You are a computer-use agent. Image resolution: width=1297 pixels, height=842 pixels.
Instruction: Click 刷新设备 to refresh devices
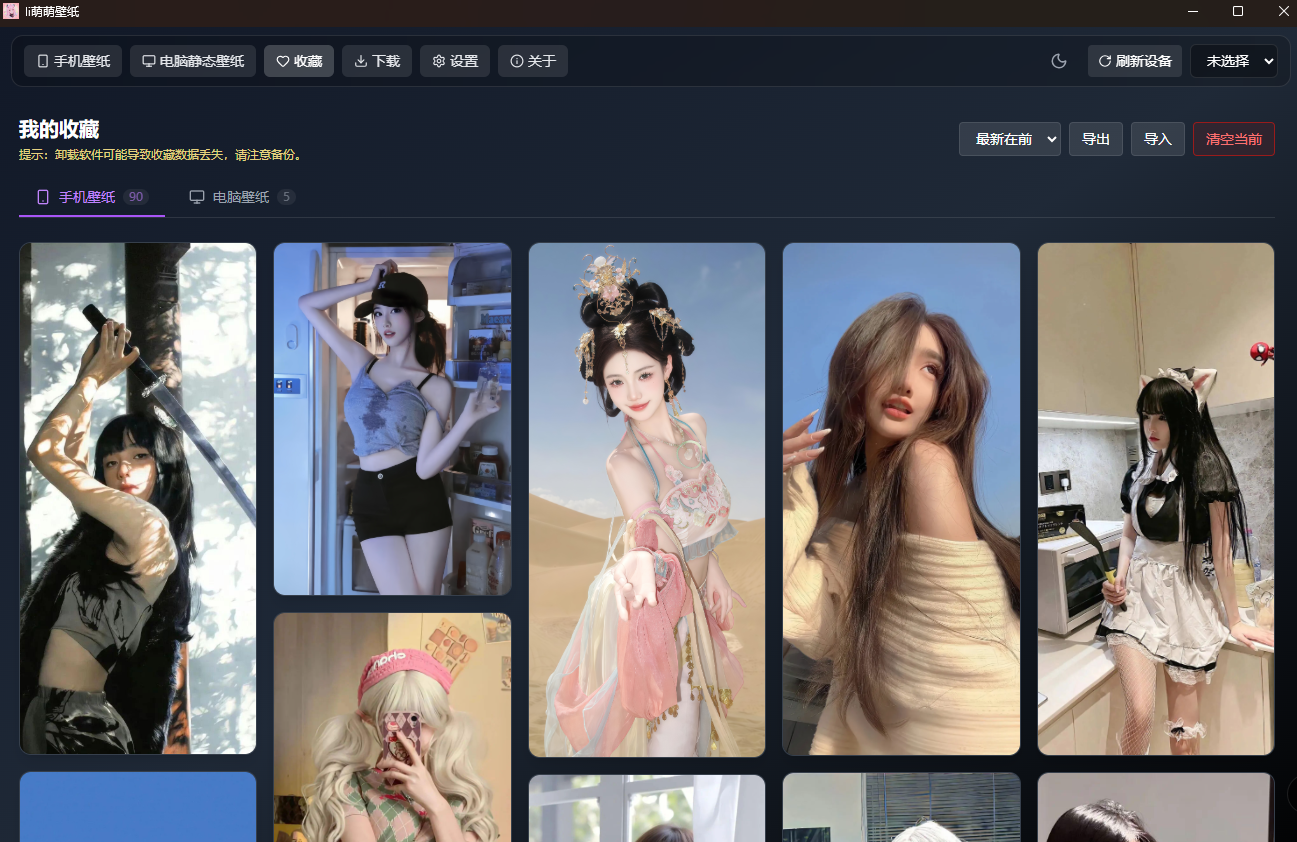[1135, 61]
